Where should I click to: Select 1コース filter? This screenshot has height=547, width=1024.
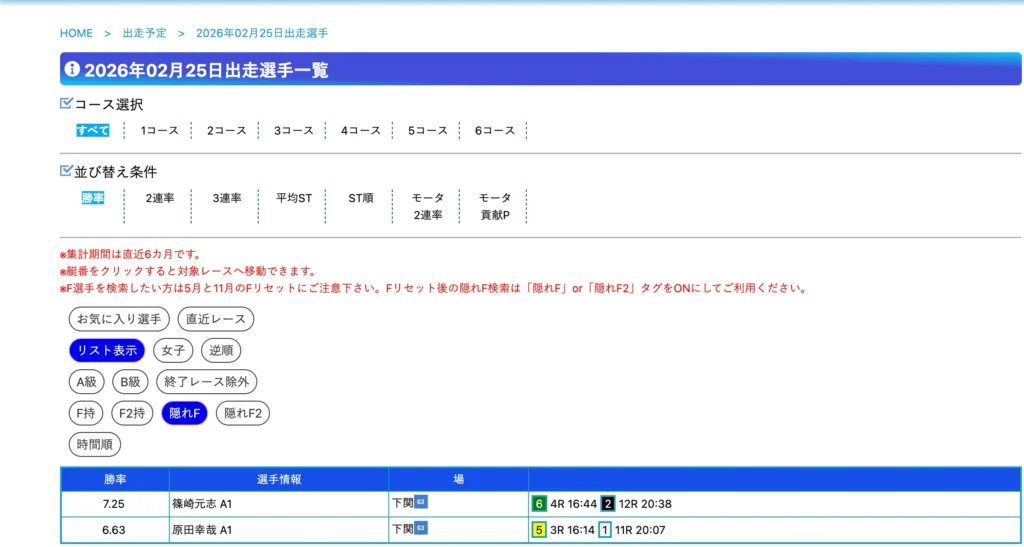[x=159, y=131]
